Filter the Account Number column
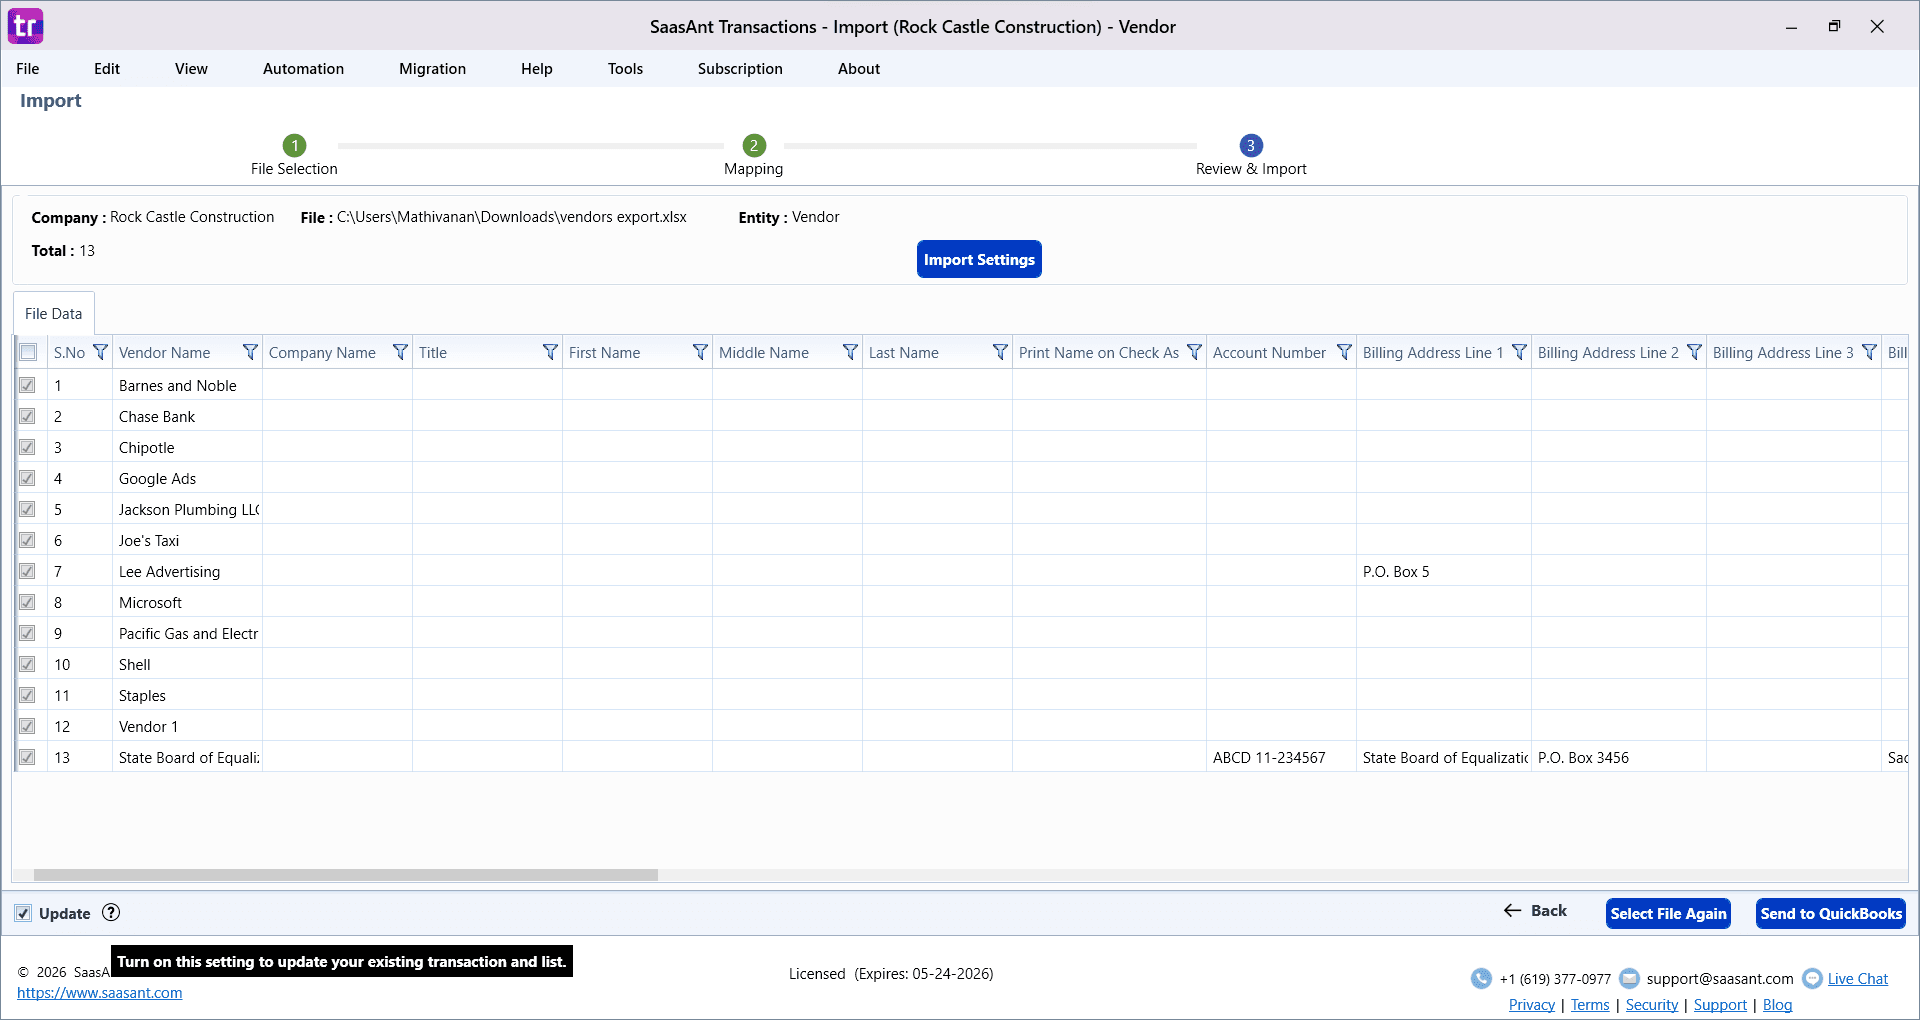1920x1020 pixels. pos(1344,352)
